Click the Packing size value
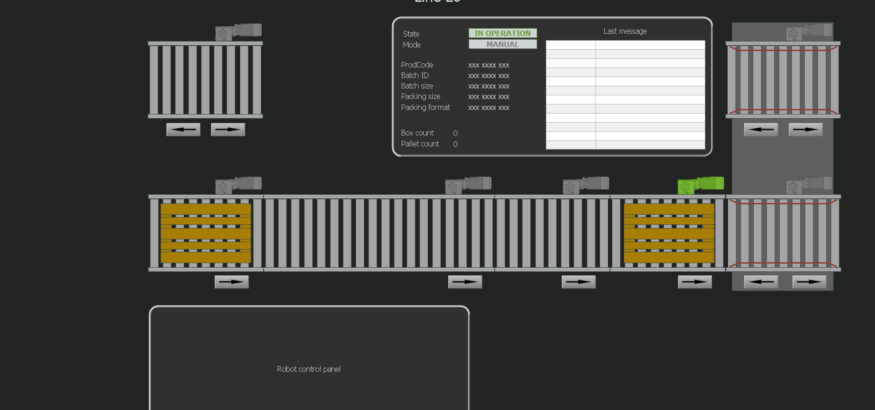Image resolution: width=875 pixels, height=410 pixels. pos(489,97)
